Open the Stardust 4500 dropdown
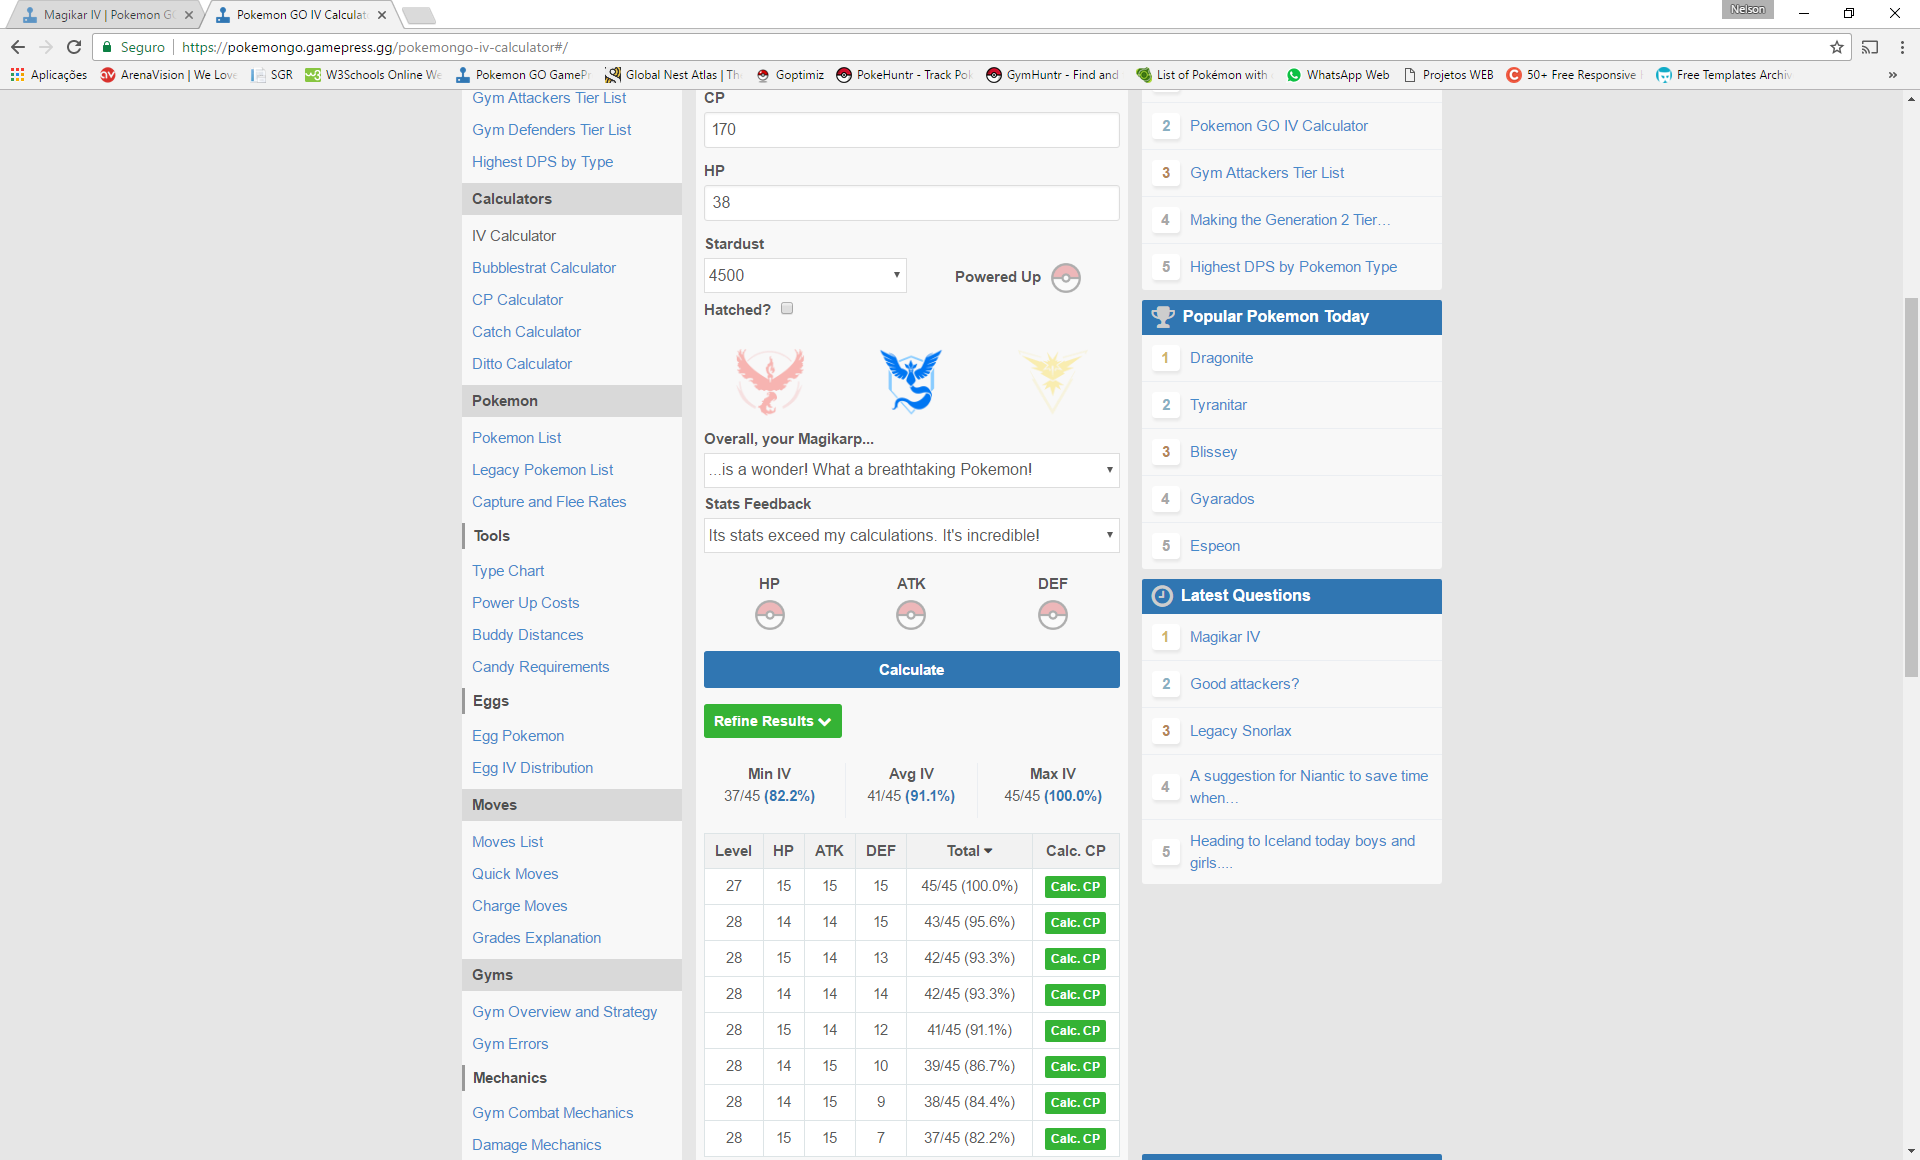Screen dimensions: 1920x1160 pos(805,275)
